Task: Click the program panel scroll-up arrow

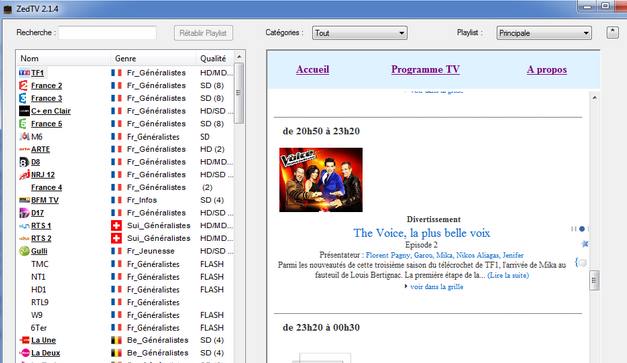Action: (594, 98)
